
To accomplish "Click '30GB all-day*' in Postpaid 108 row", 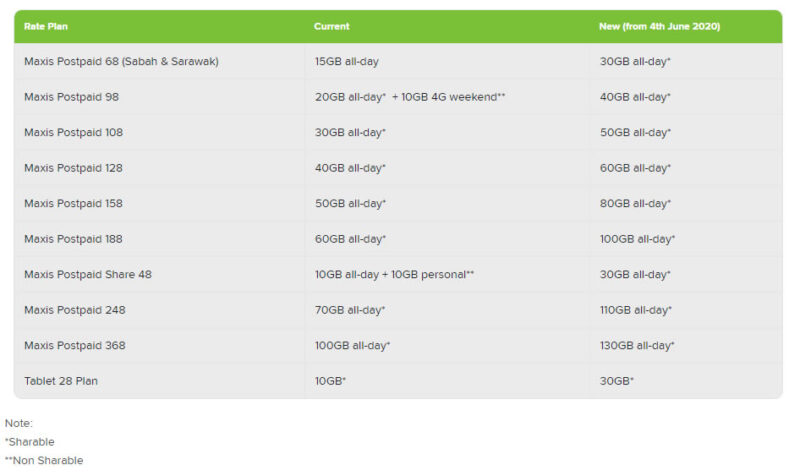I will point(350,132).
